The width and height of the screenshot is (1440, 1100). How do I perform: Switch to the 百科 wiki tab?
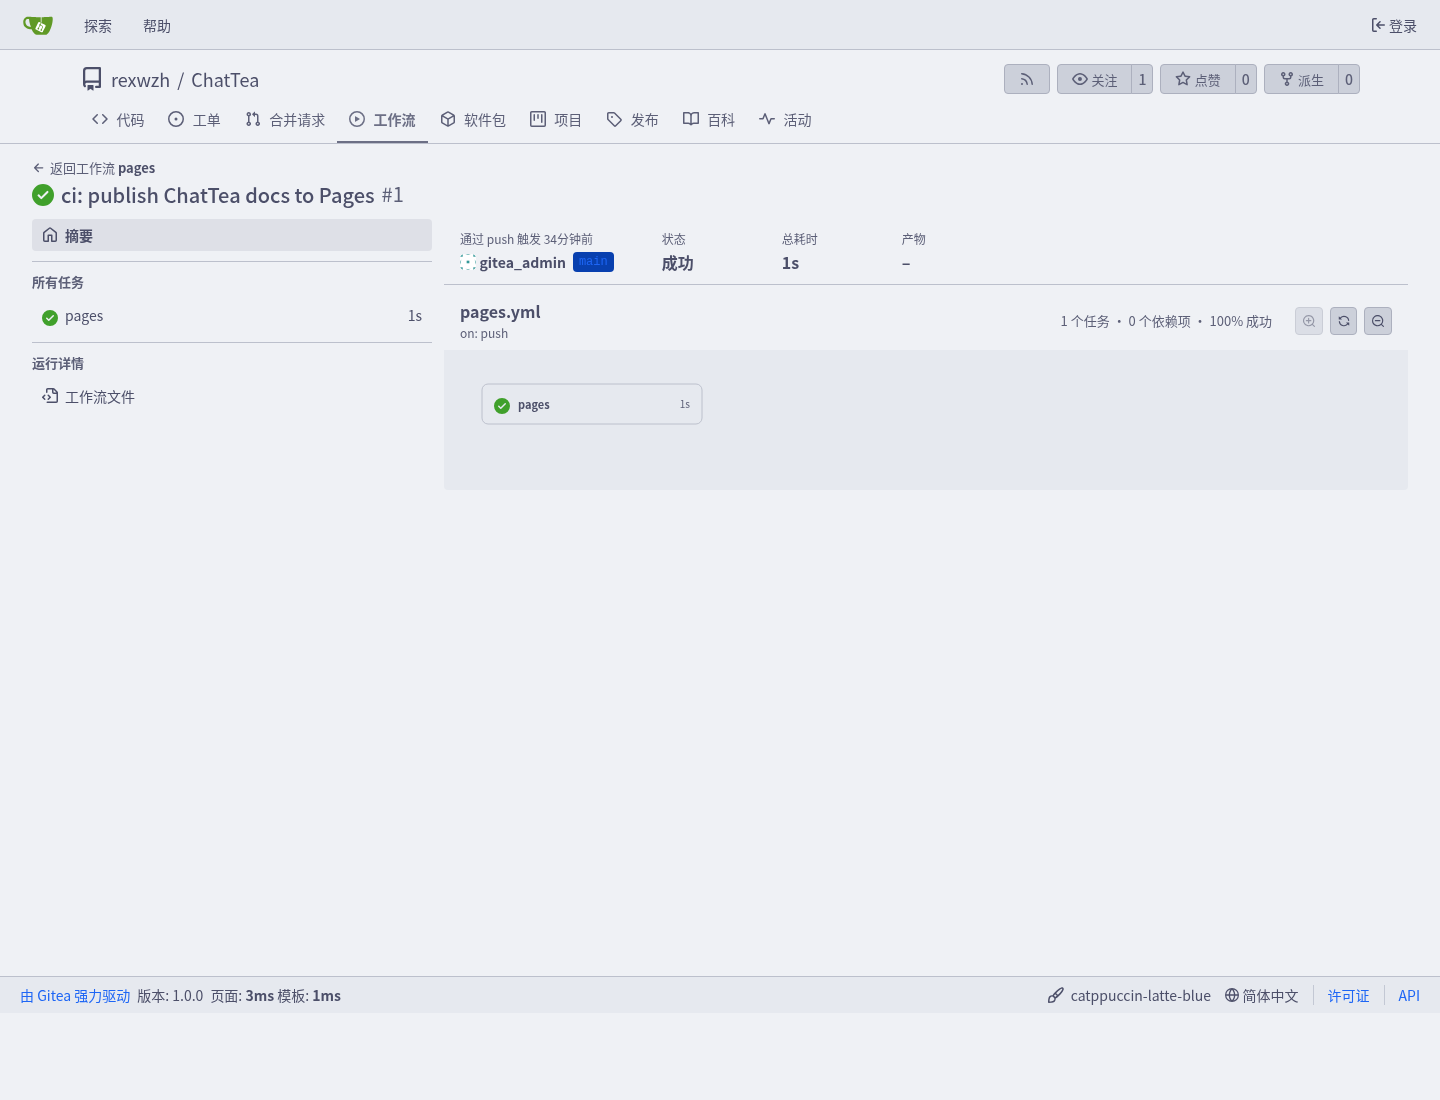click(709, 120)
